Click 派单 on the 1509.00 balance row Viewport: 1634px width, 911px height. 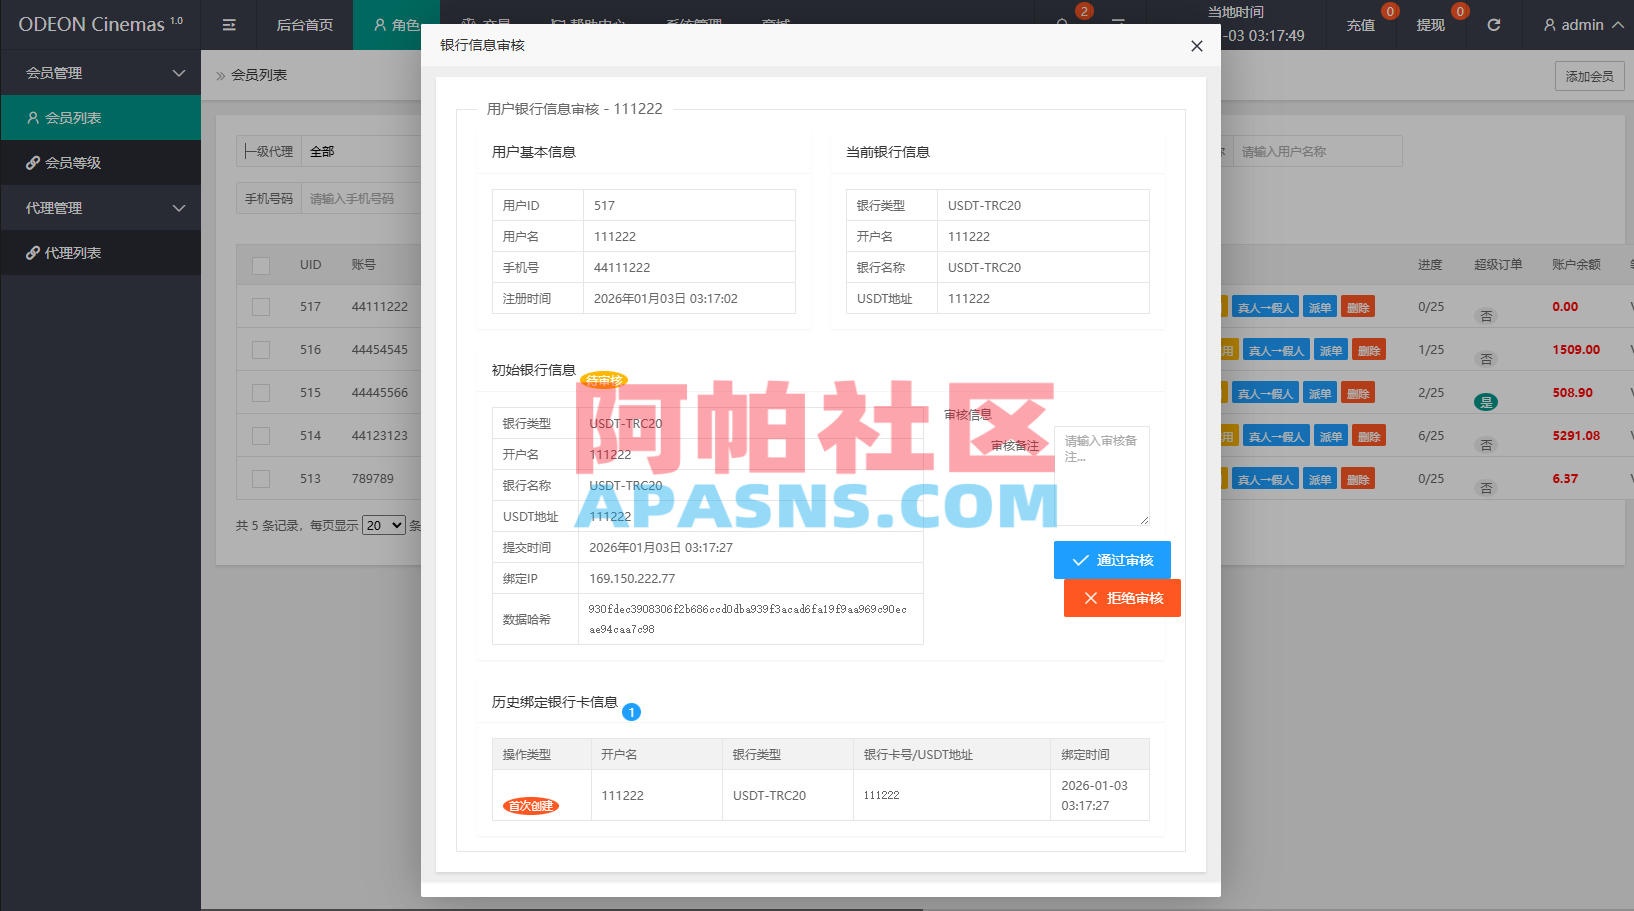coord(1331,350)
